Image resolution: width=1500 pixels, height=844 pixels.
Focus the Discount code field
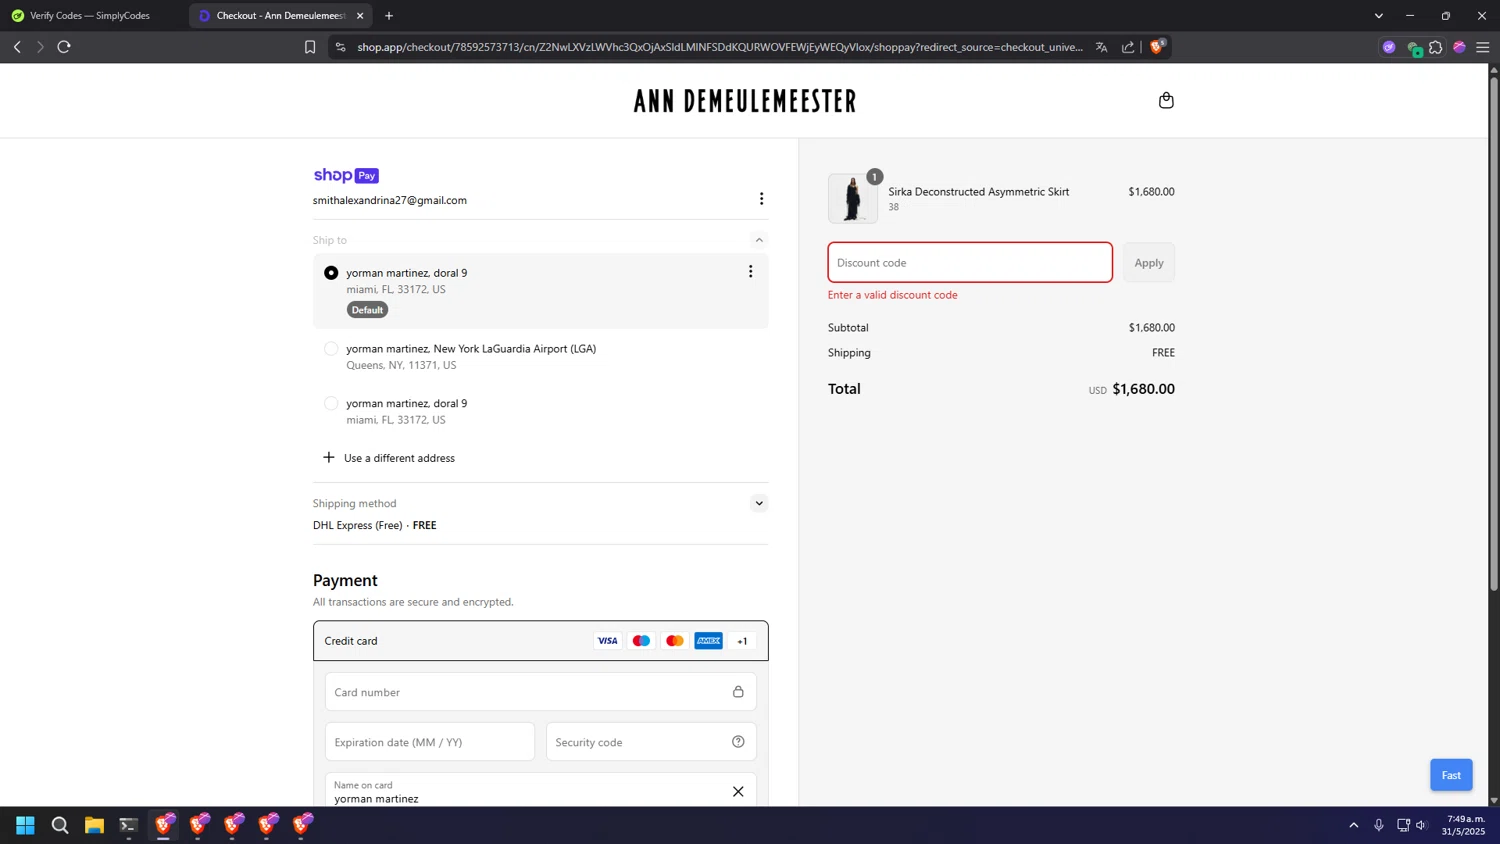pyautogui.click(x=970, y=262)
